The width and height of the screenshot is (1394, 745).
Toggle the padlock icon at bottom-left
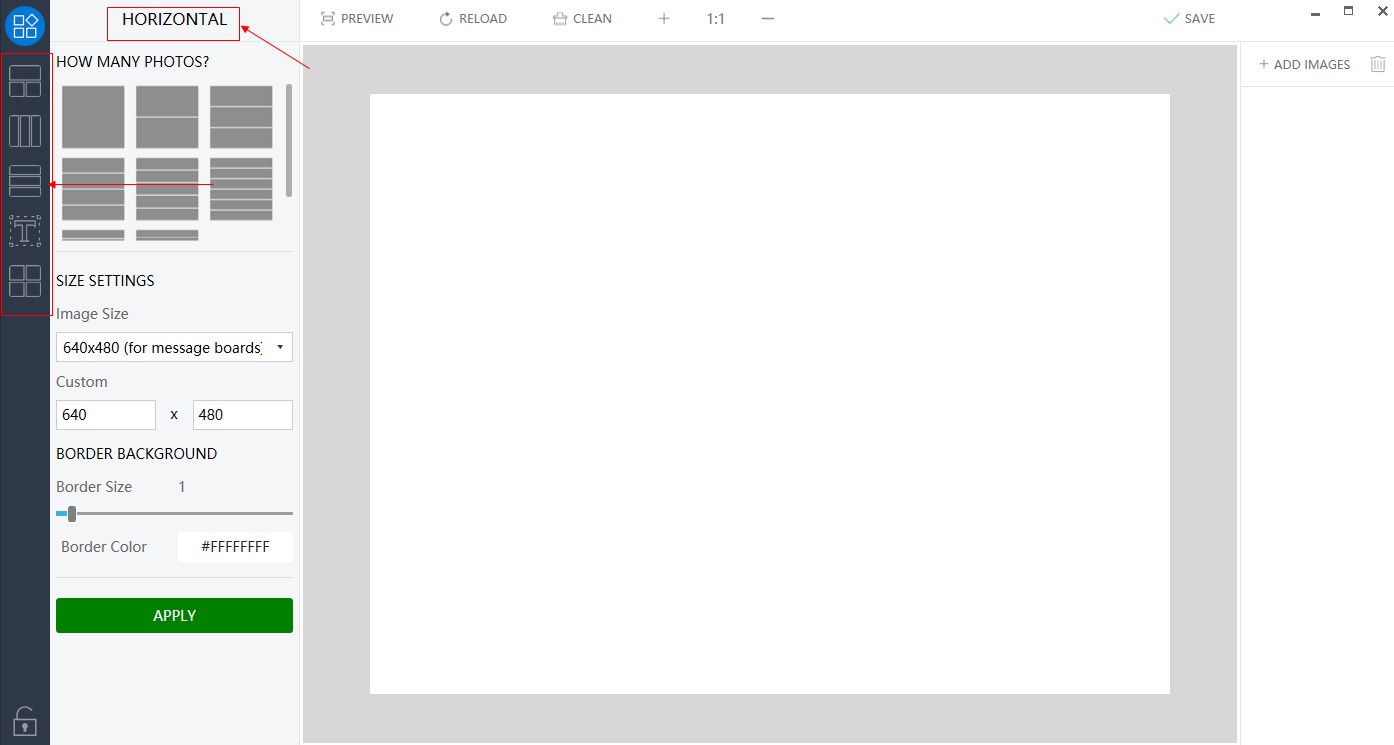click(25, 720)
